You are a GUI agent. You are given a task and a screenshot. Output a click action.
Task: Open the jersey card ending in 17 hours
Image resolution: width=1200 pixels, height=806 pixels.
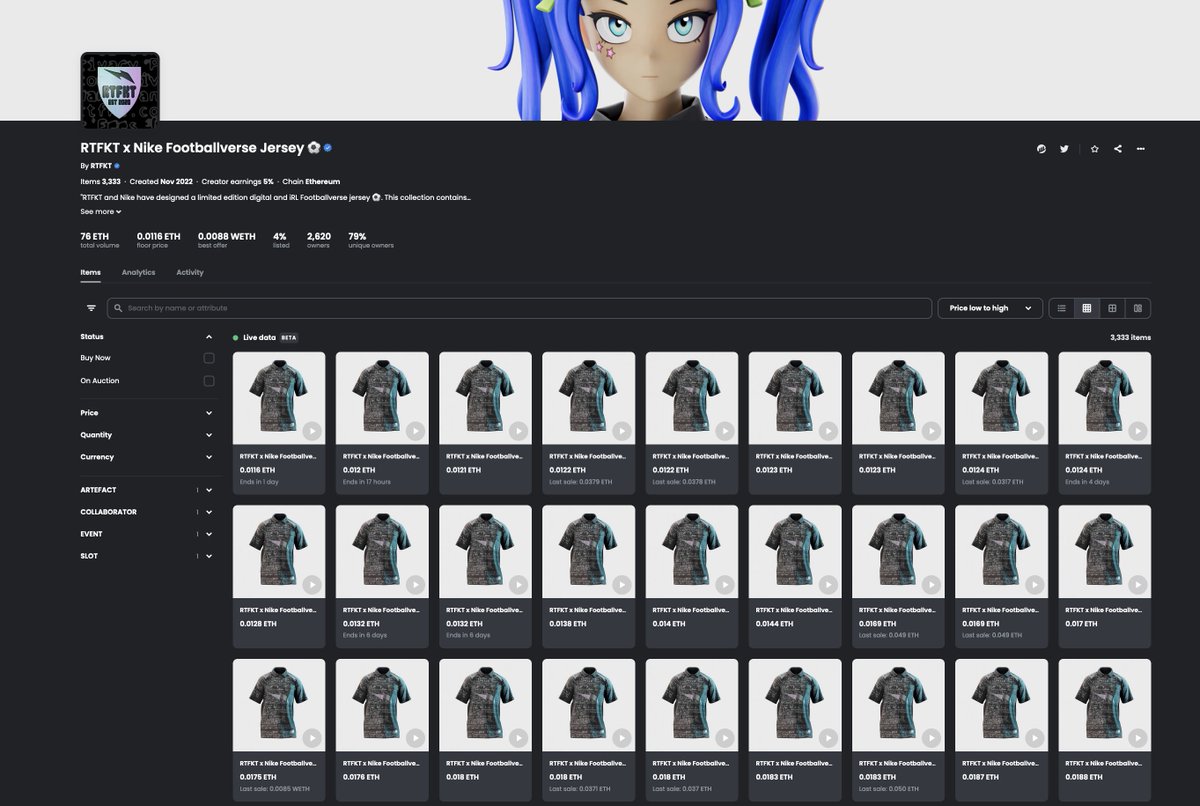point(382,422)
